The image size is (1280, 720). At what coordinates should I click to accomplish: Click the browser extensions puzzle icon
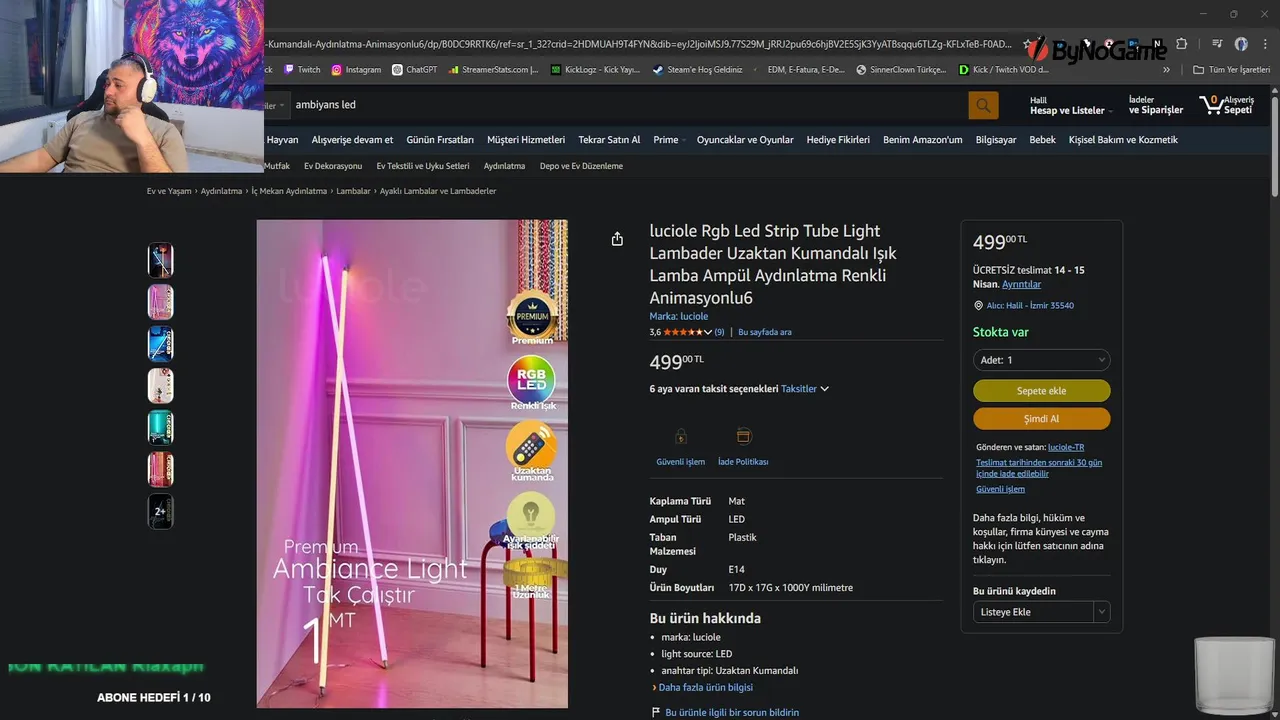[x=1181, y=44]
